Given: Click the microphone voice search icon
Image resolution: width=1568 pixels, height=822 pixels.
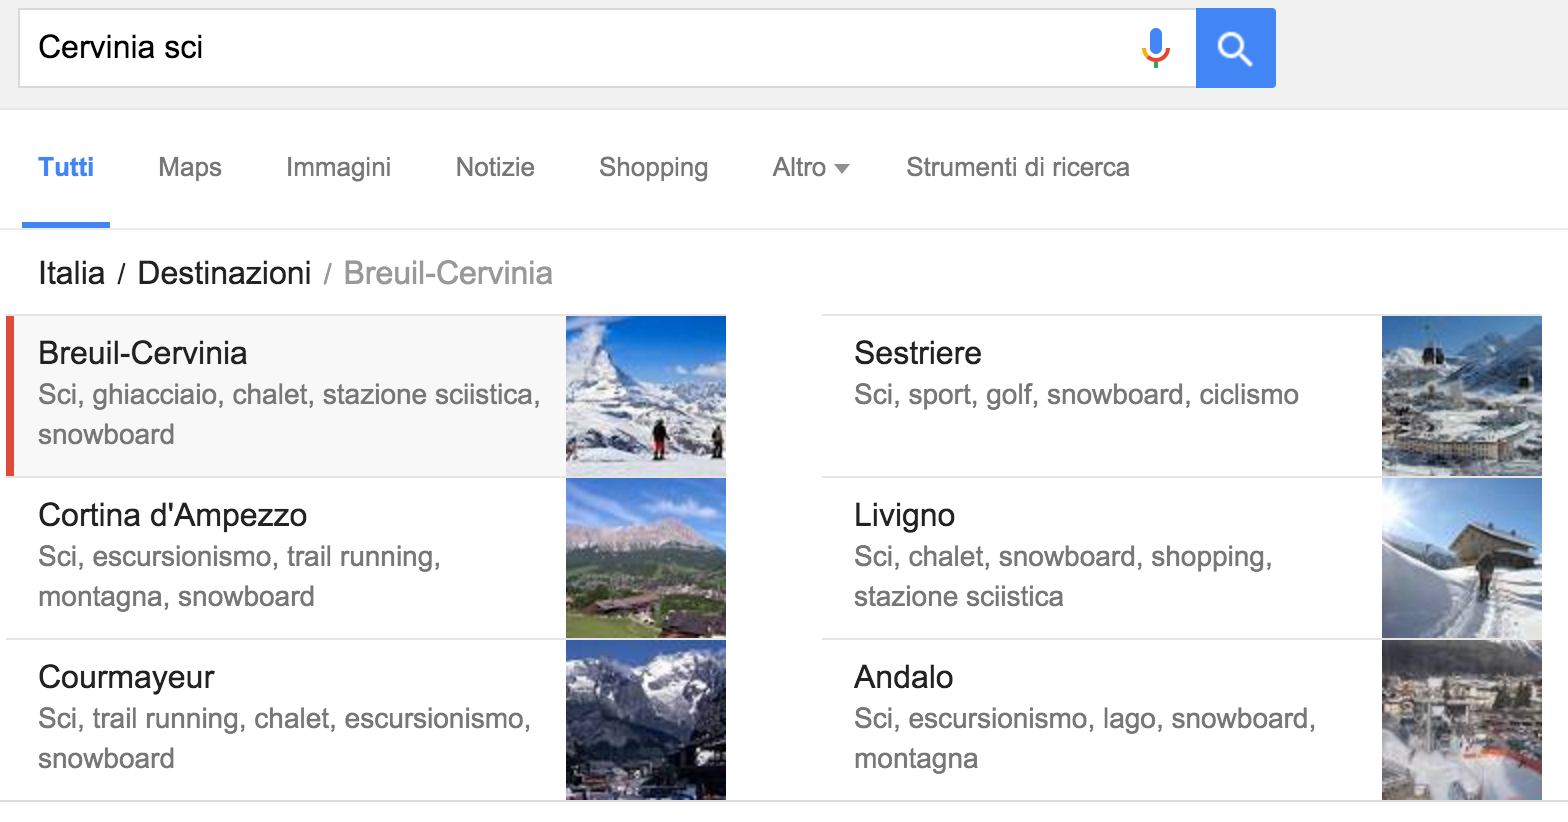Looking at the screenshot, I should (1155, 48).
